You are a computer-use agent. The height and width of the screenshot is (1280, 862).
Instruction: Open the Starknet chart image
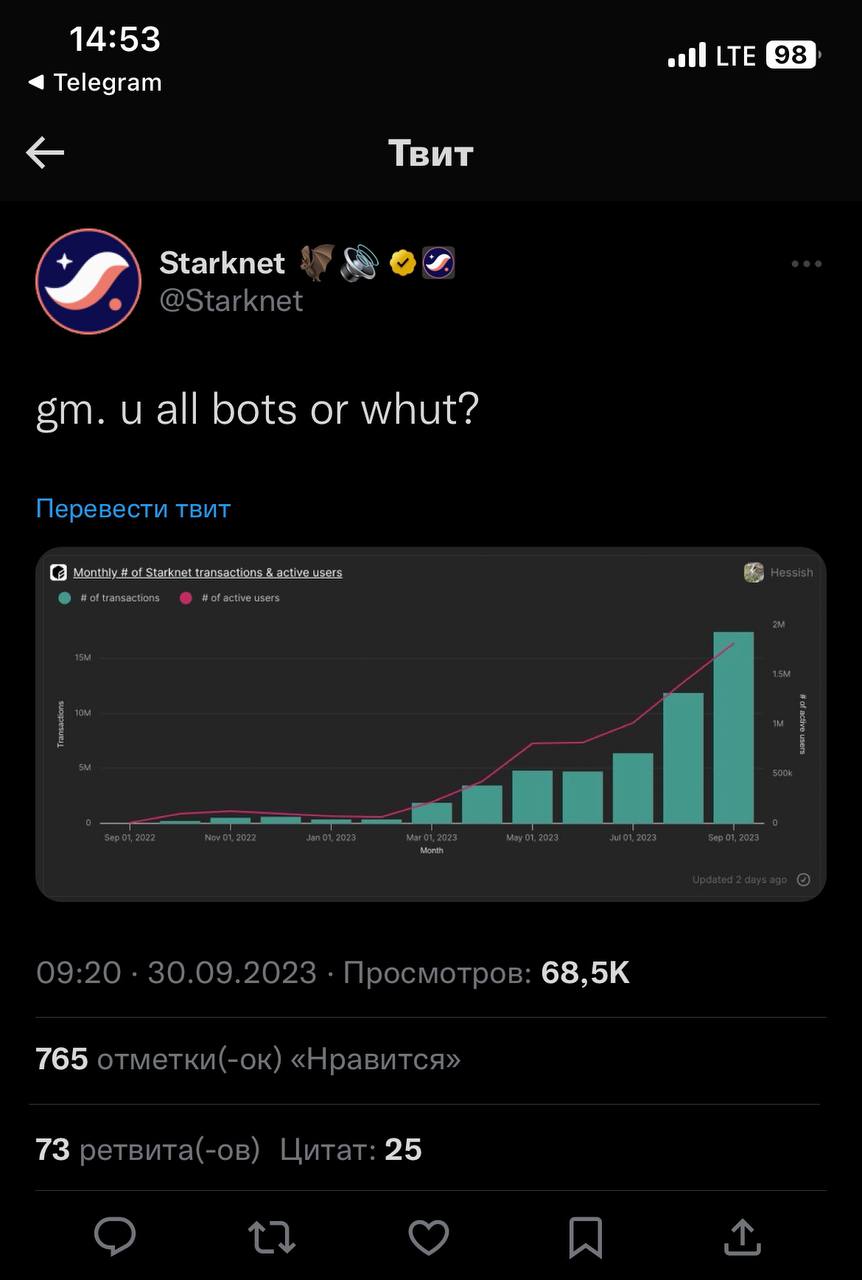pos(430,724)
